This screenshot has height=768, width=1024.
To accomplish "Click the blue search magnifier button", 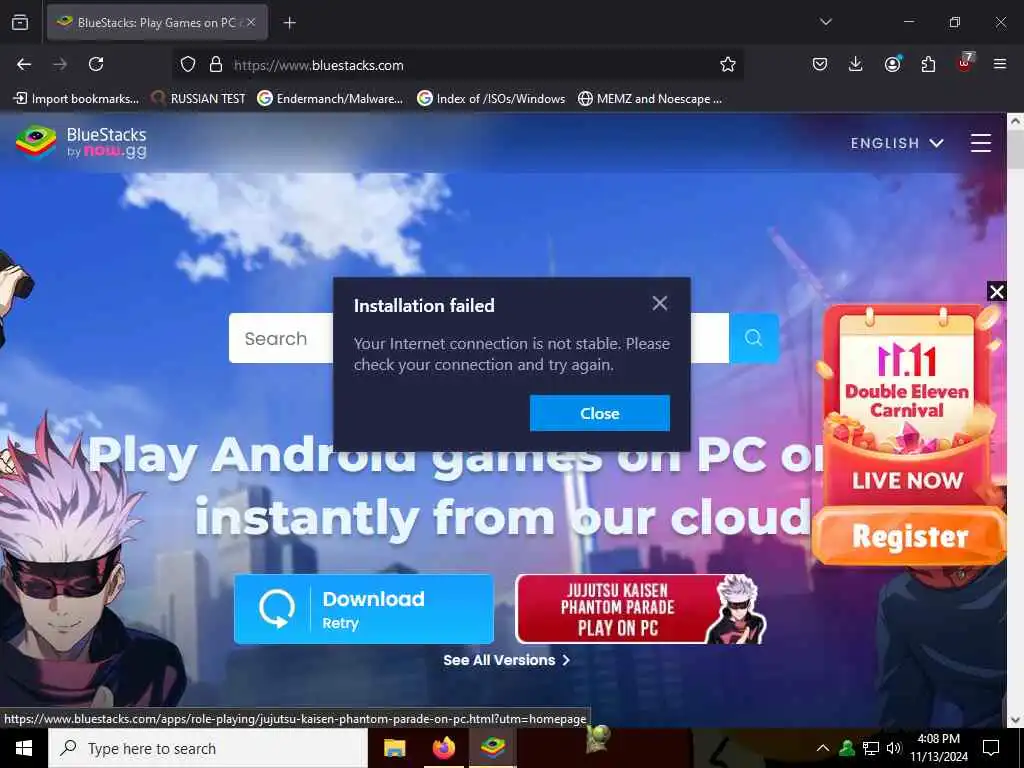I will [x=754, y=338].
